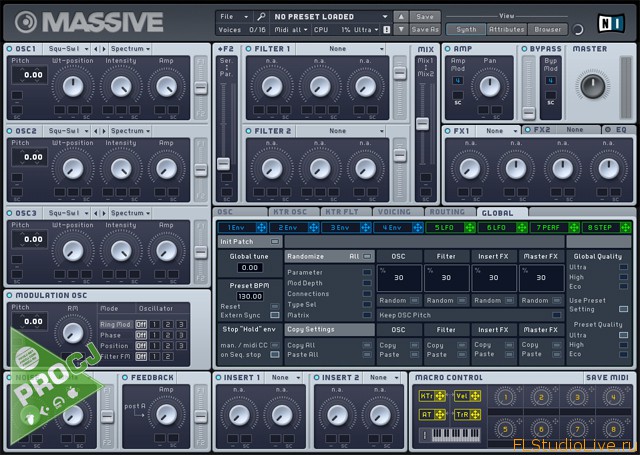
Task: Click the AT aftertouch macro icon
Action: 428,414
